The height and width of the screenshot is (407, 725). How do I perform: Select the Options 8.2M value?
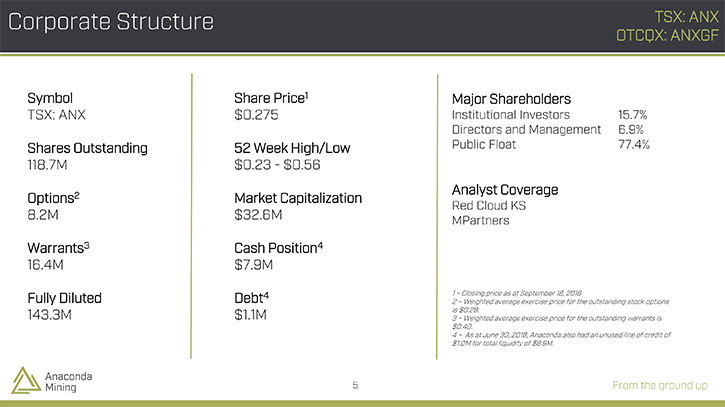[x=43, y=215]
